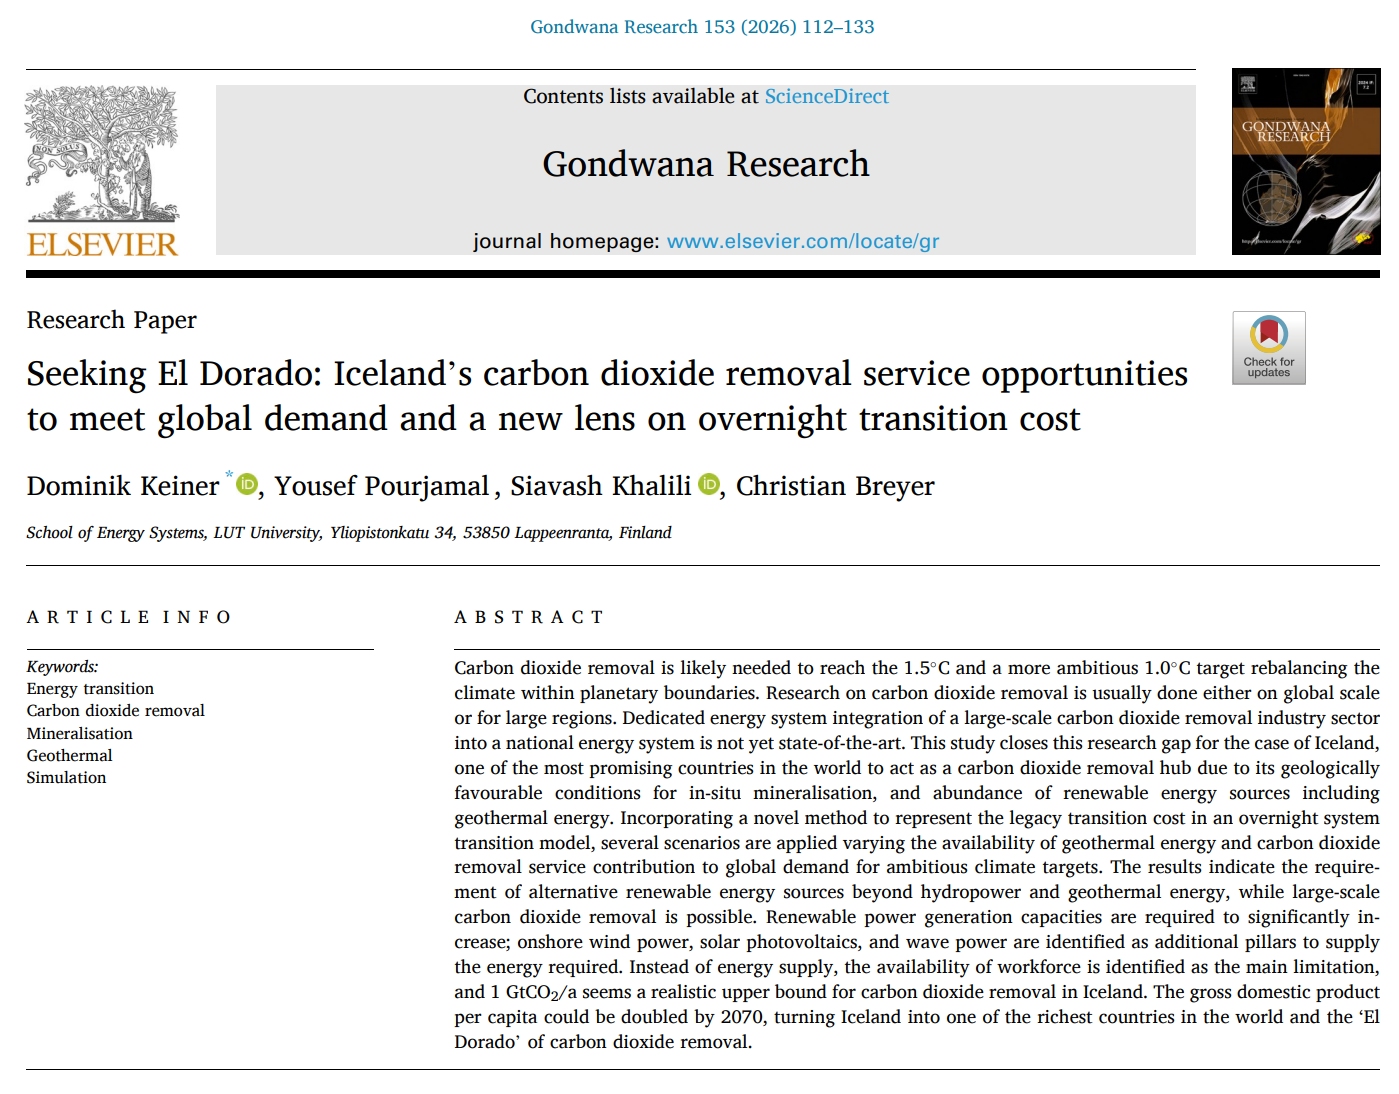
Task: Open the www.elsevier.com/locate/gr homepage link
Action: (802, 241)
